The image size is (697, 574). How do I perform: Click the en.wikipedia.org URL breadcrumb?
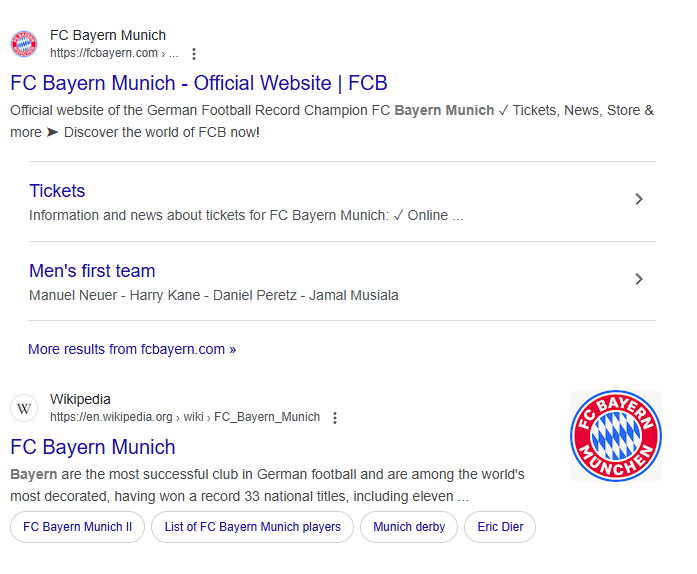click(x=185, y=417)
